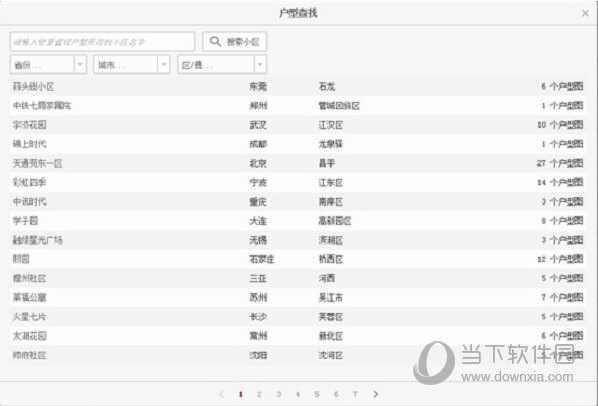Click the 石家庄 city cell
The height and width of the screenshot is (406, 598).
(x=262, y=259)
